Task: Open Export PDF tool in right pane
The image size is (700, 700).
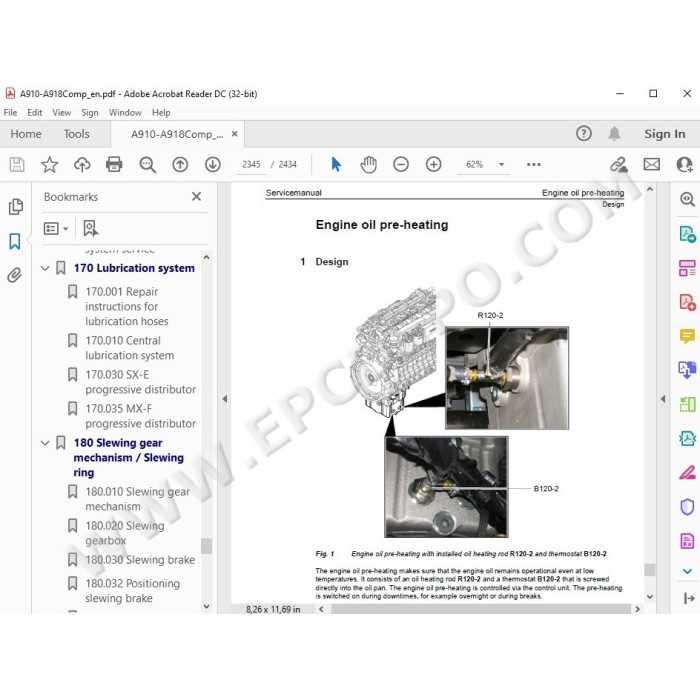Action: 687,234
